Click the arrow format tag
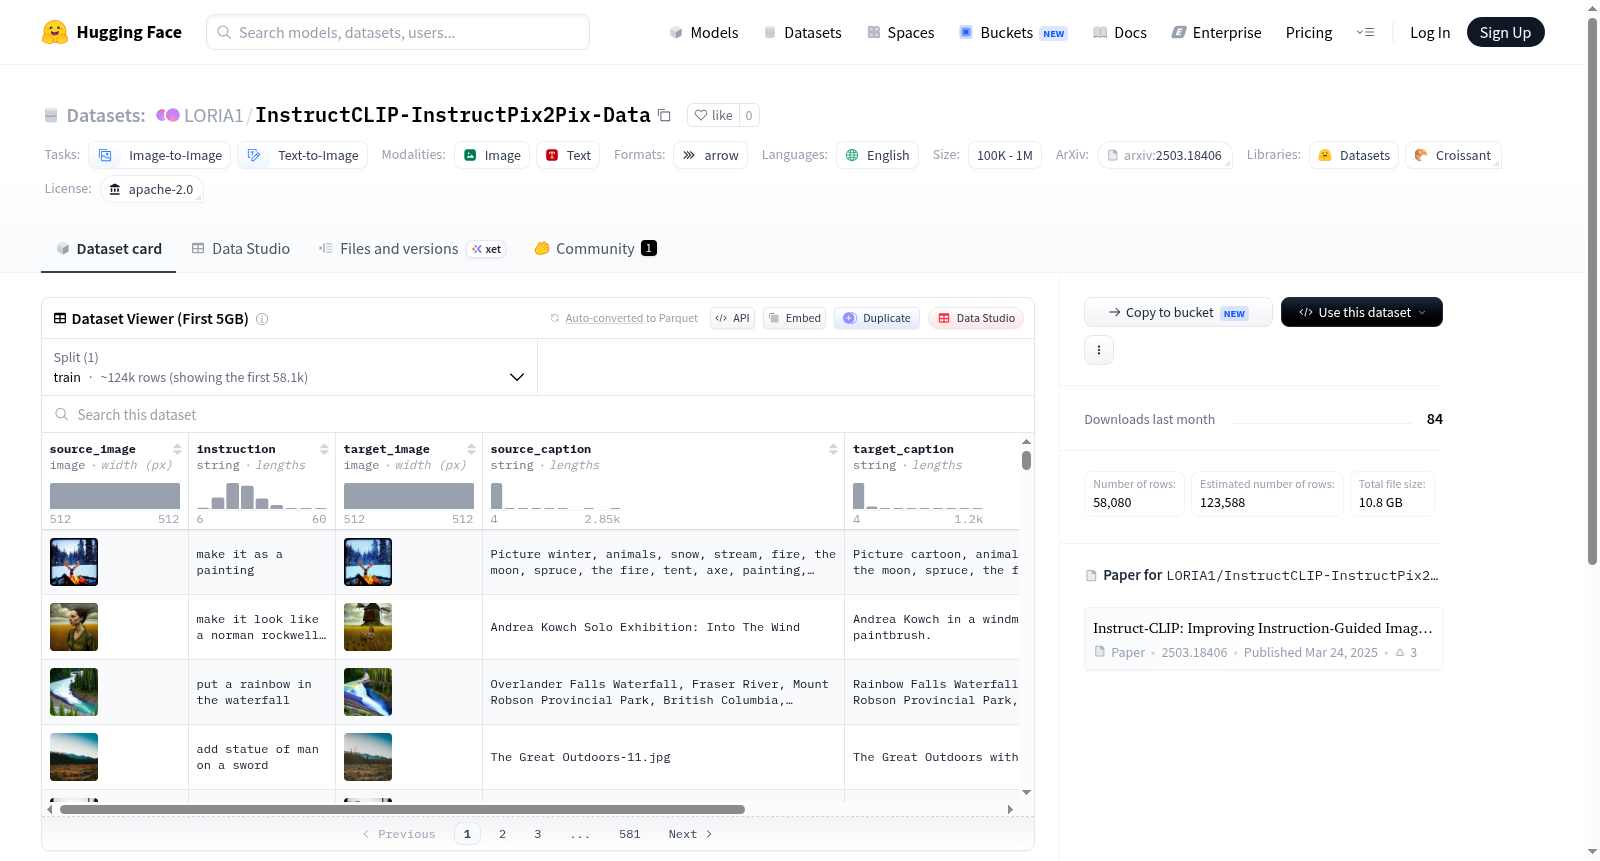 click(710, 155)
